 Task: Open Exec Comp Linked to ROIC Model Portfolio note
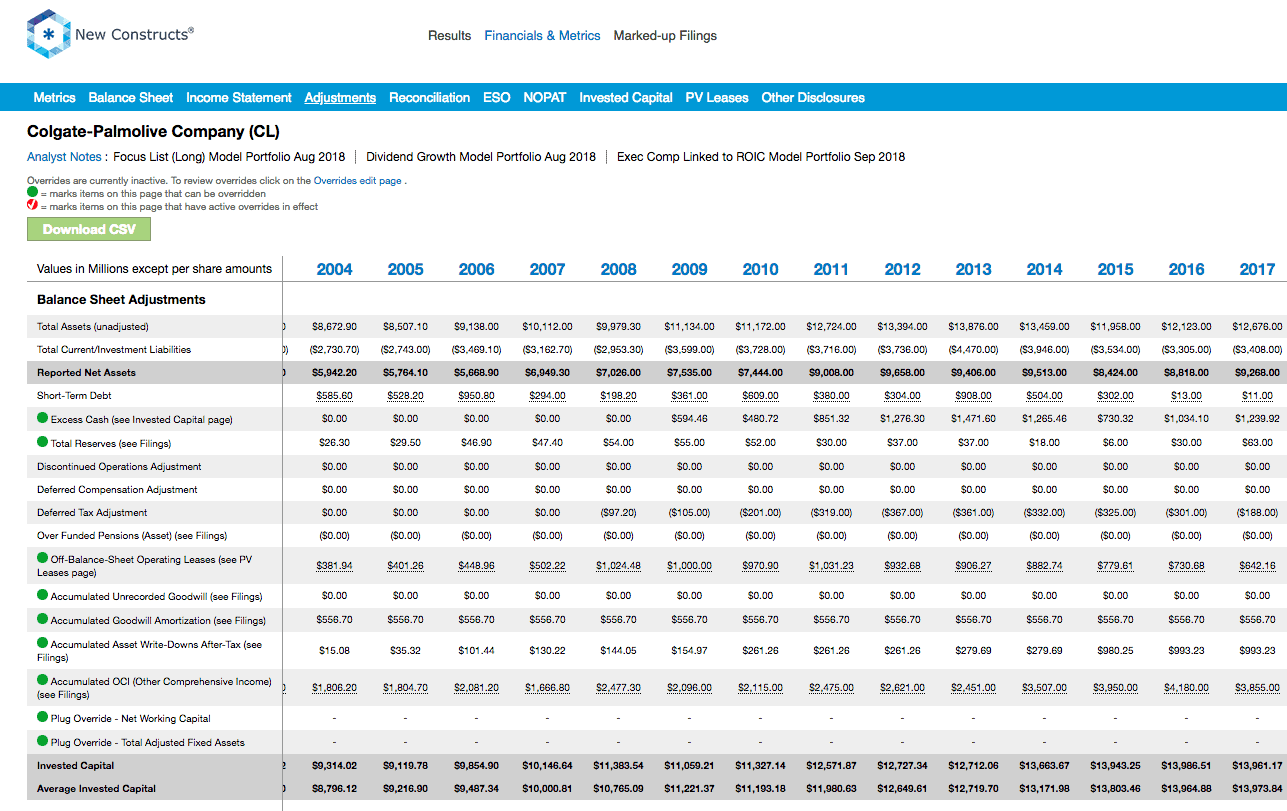(x=761, y=156)
